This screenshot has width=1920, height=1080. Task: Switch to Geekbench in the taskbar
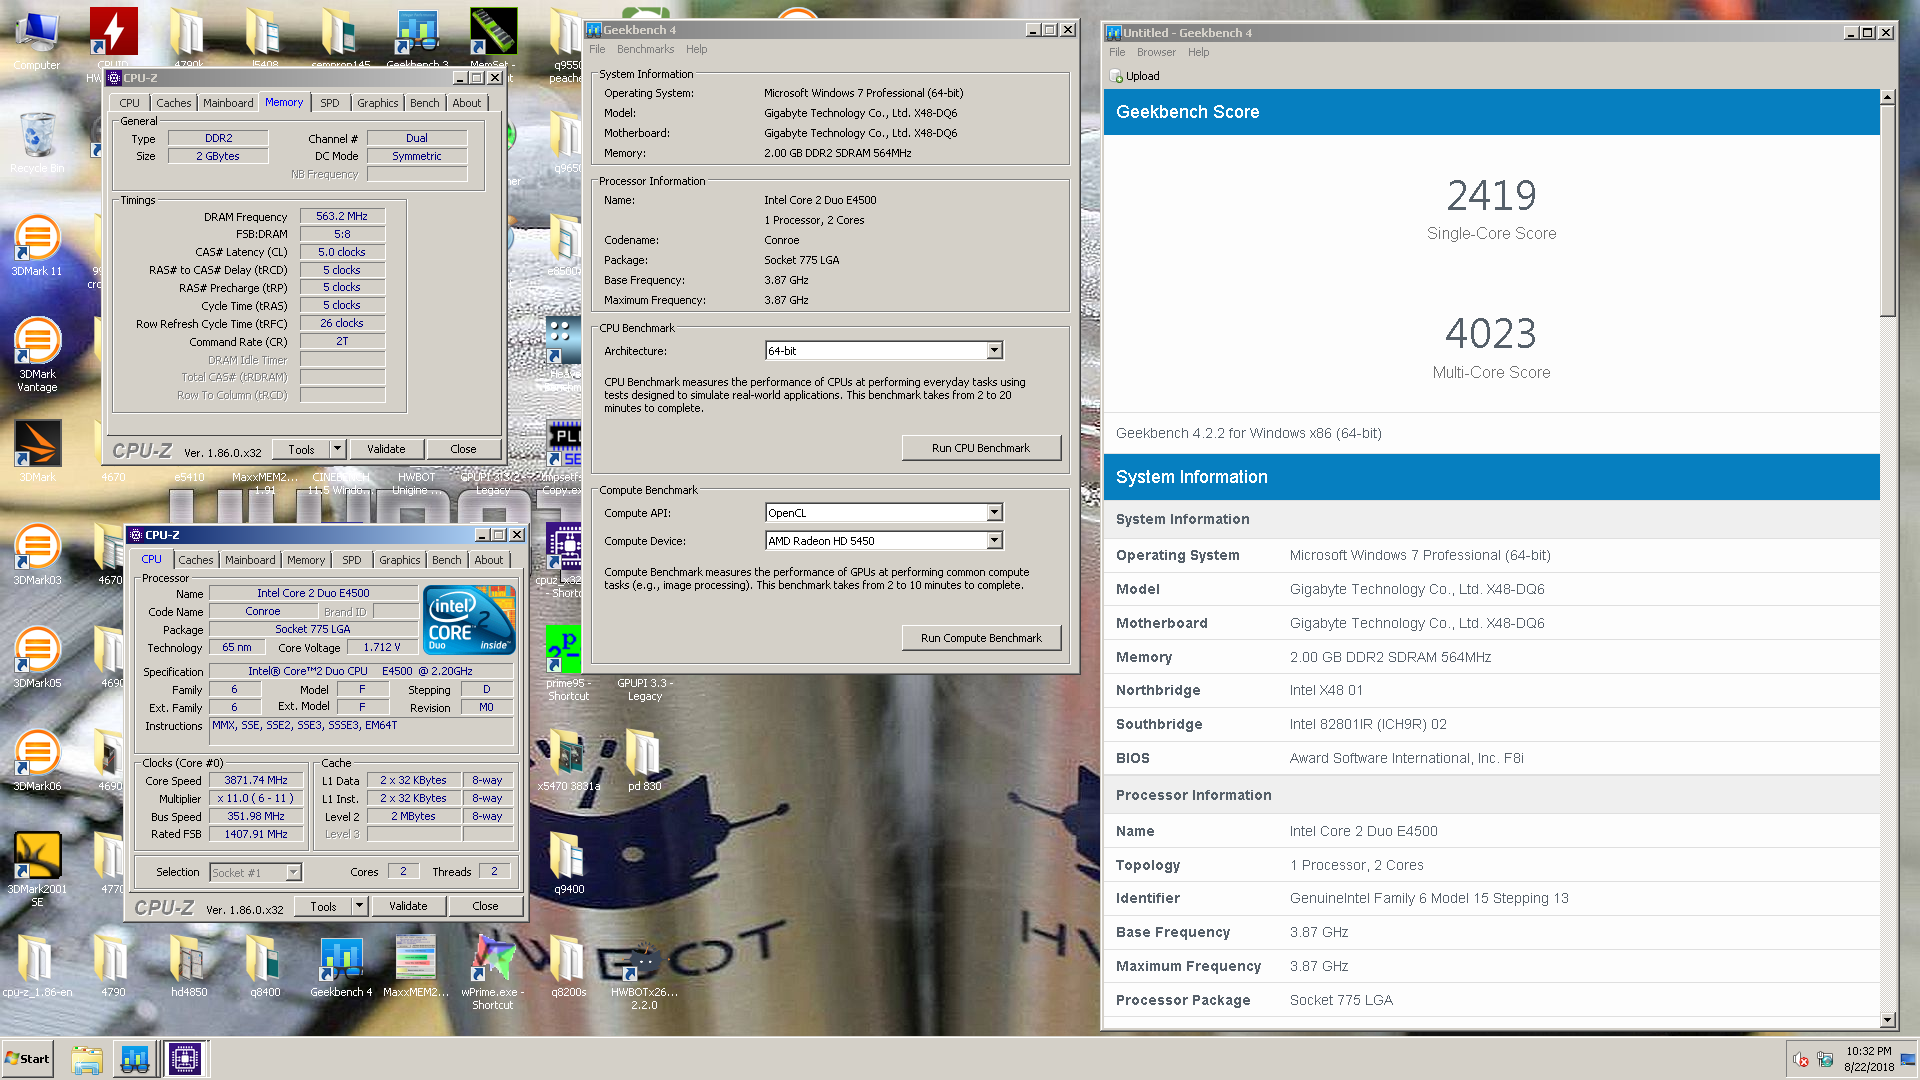[x=135, y=1059]
